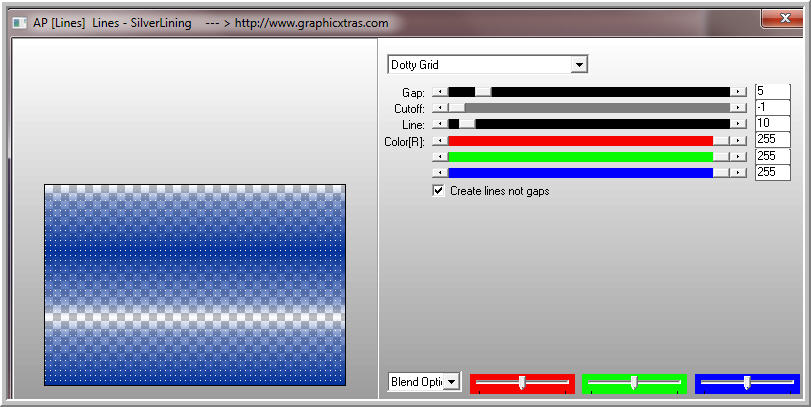Click the green value field showing 255
811x407 pixels.
(x=773, y=156)
